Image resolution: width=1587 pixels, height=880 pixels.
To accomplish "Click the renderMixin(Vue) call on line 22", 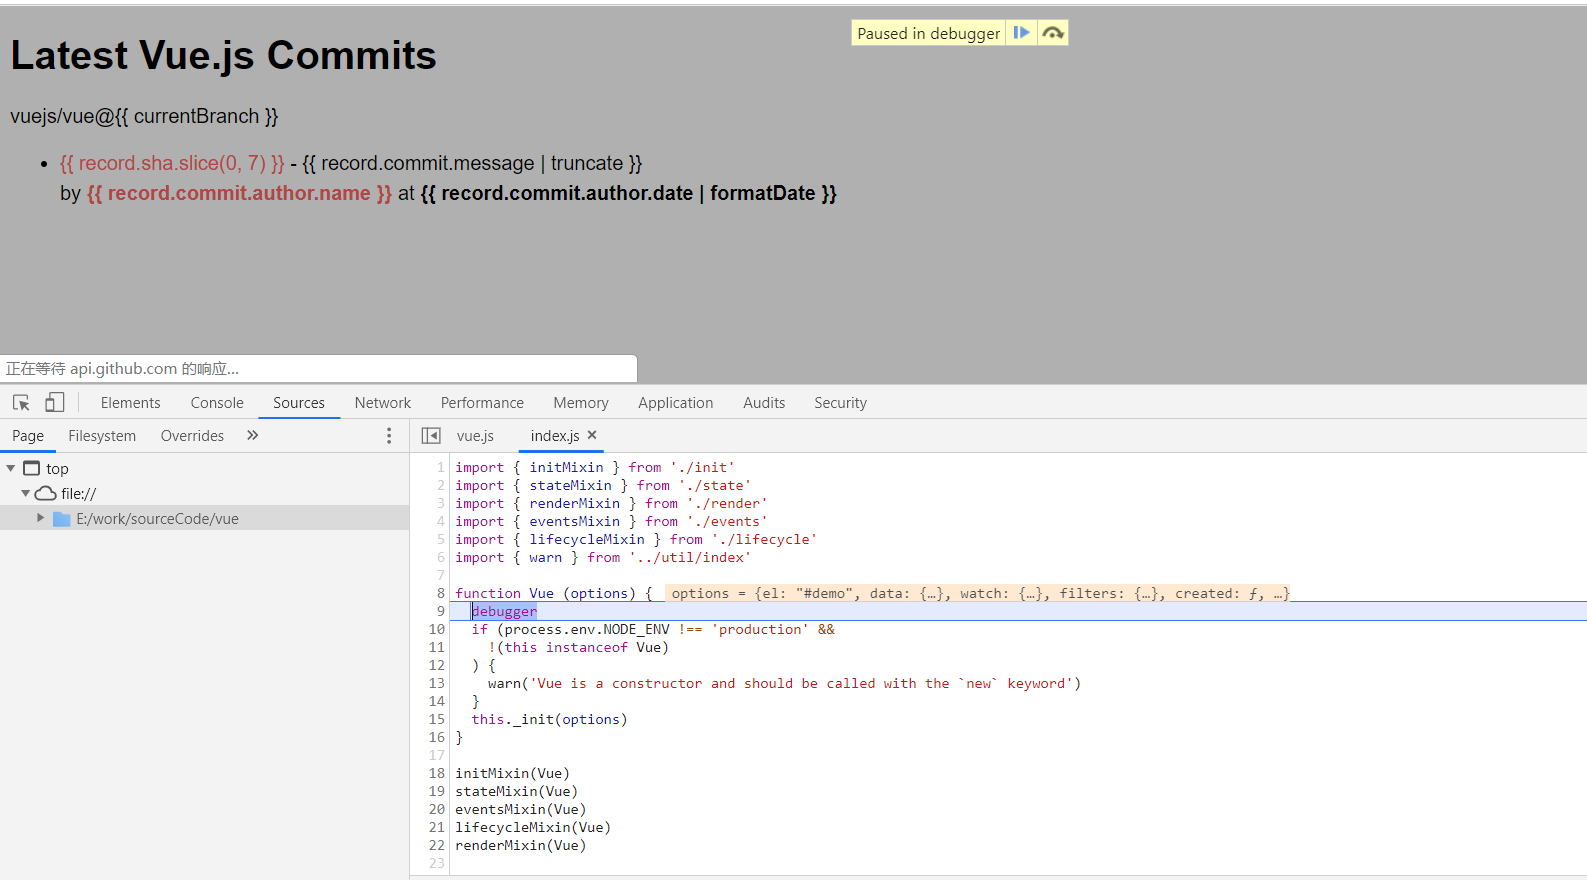I will pyautogui.click(x=520, y=845).
